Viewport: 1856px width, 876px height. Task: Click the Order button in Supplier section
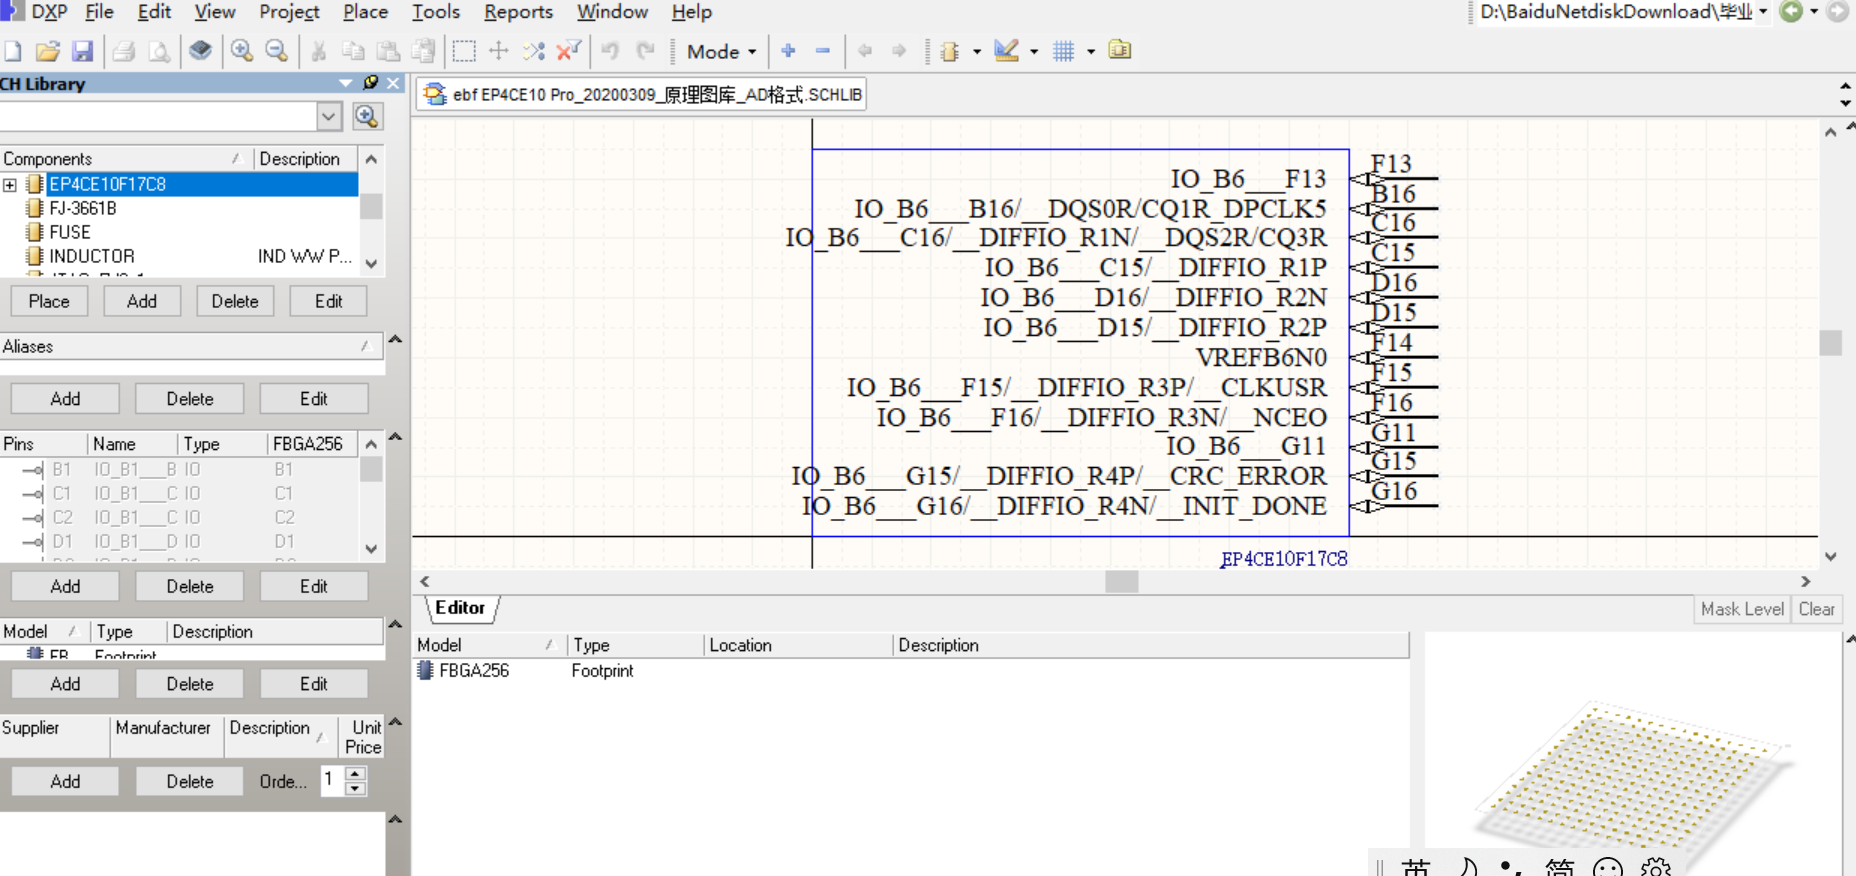(x=283, y=781)
